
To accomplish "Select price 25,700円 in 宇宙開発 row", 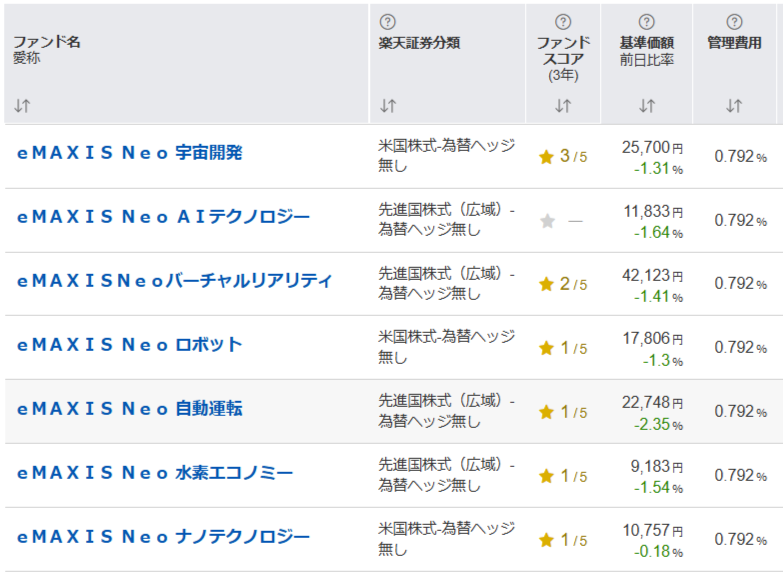I will pyautogui.click(x=652, y=147).
